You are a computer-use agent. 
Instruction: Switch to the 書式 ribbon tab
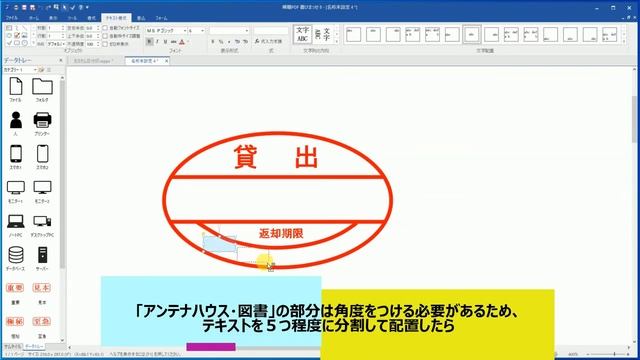pos(91,18)
